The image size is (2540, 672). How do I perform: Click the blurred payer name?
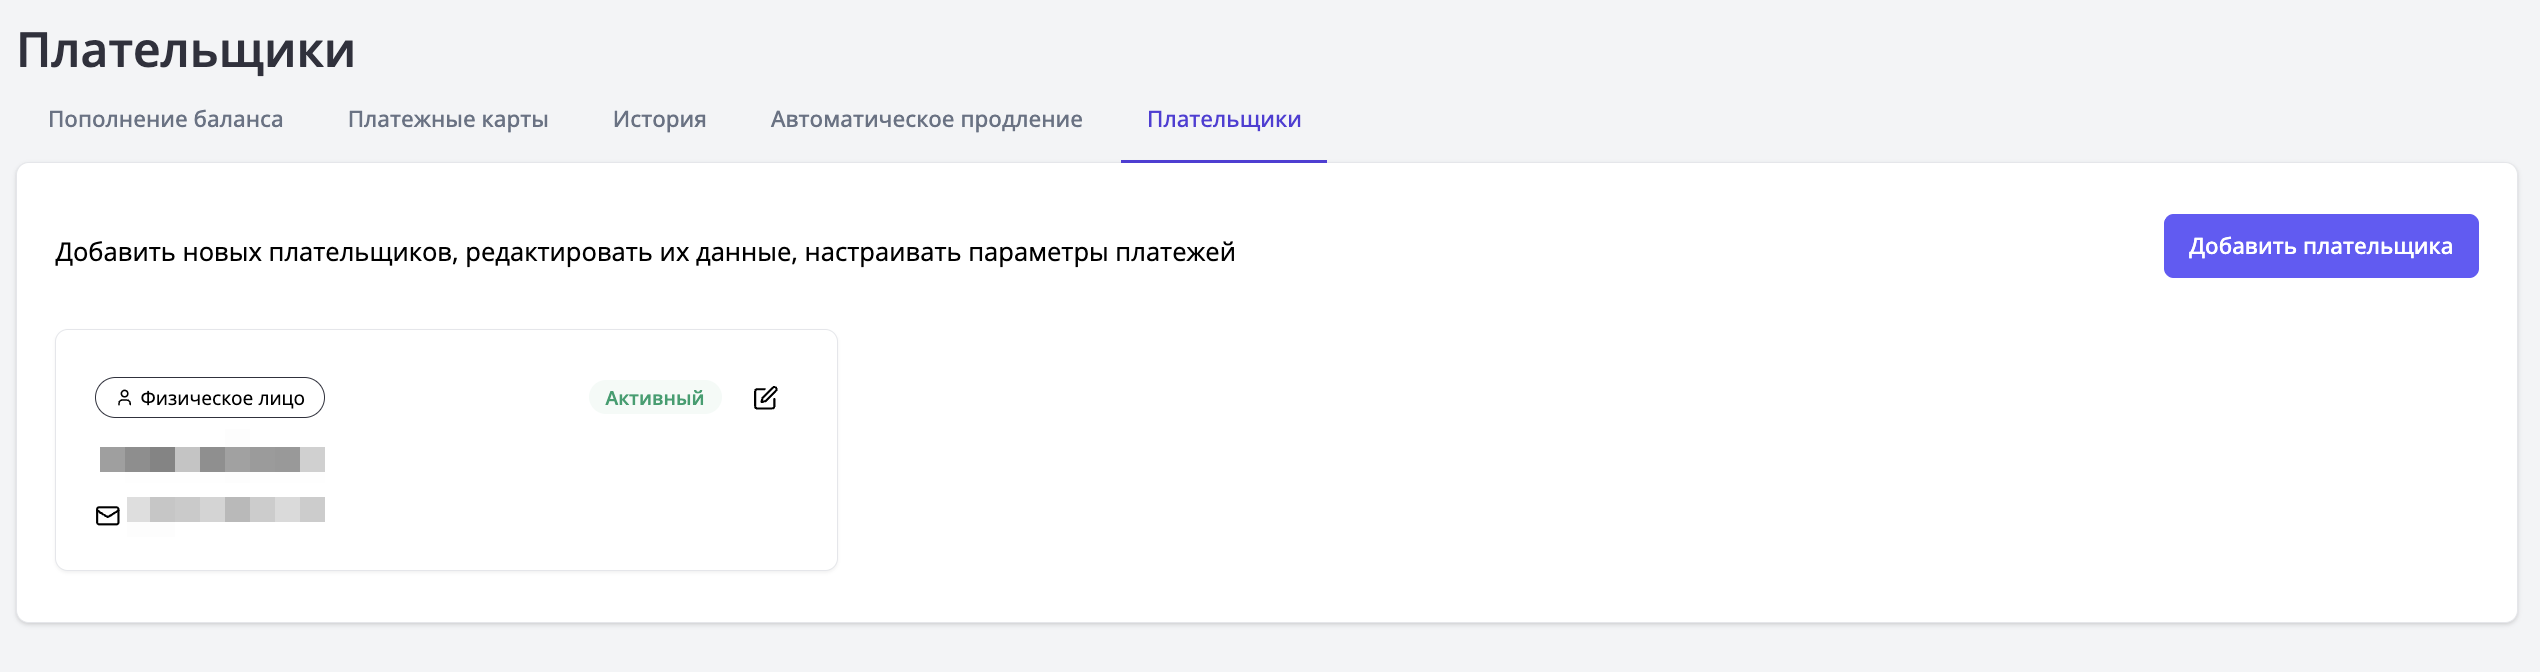click(x=212, y=459)
